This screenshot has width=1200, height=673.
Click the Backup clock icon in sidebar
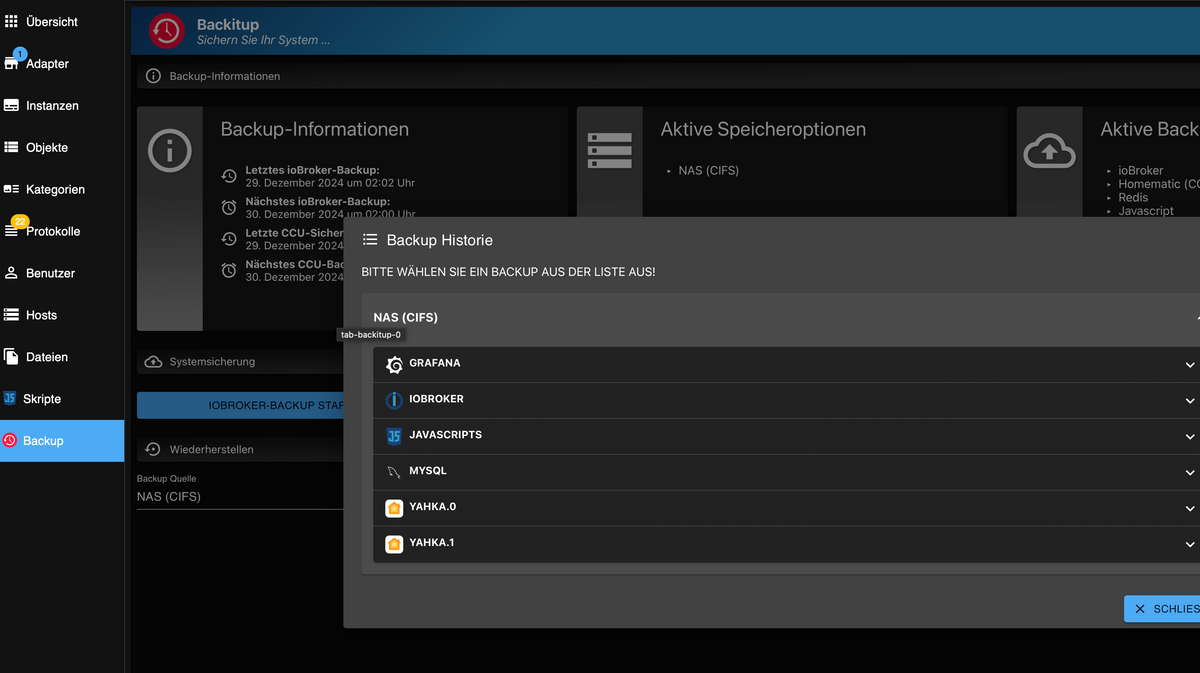pyautogui.click(x=10, y=440)
